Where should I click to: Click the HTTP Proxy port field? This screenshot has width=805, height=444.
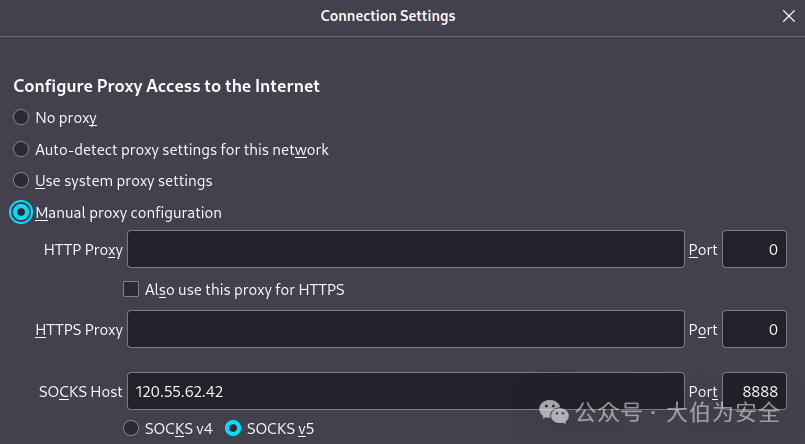[754, 249]
